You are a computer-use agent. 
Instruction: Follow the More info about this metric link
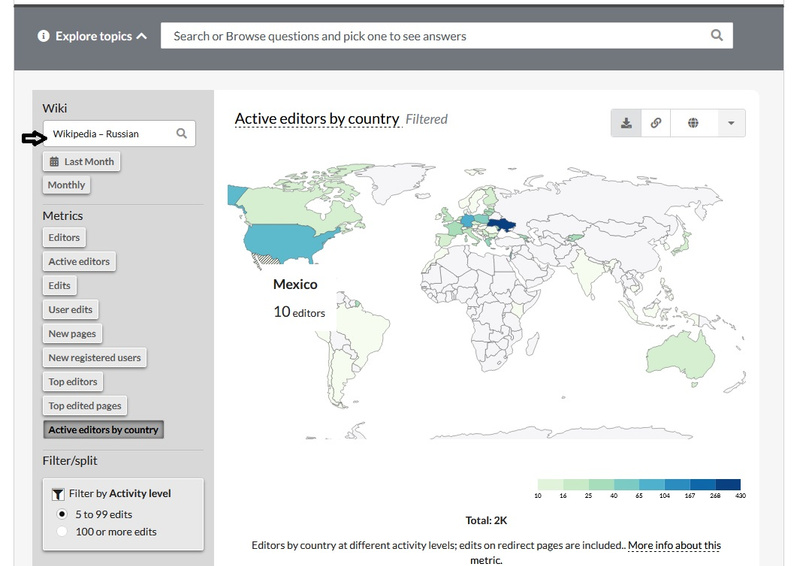tap(673, 546)
